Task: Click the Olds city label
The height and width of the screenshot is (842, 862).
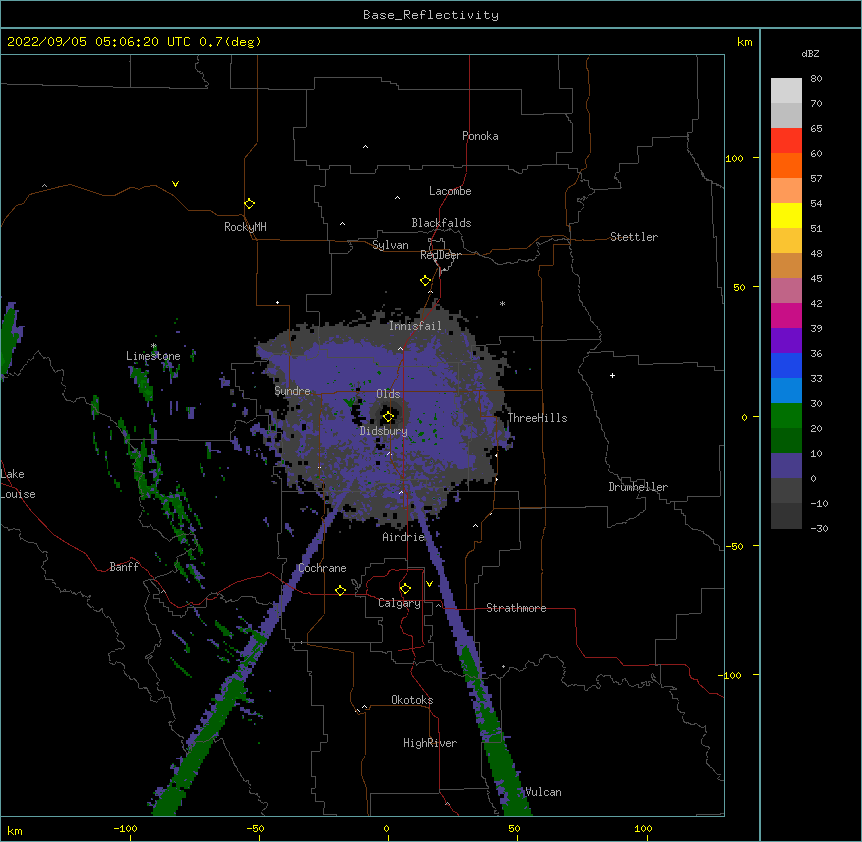Action: coord(388,394)
